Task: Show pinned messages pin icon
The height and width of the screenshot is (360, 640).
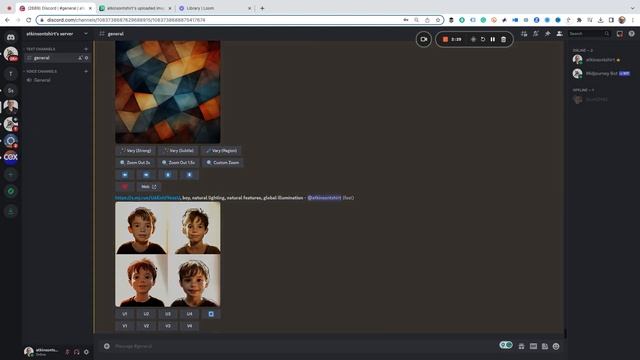Action: point(548,34)
